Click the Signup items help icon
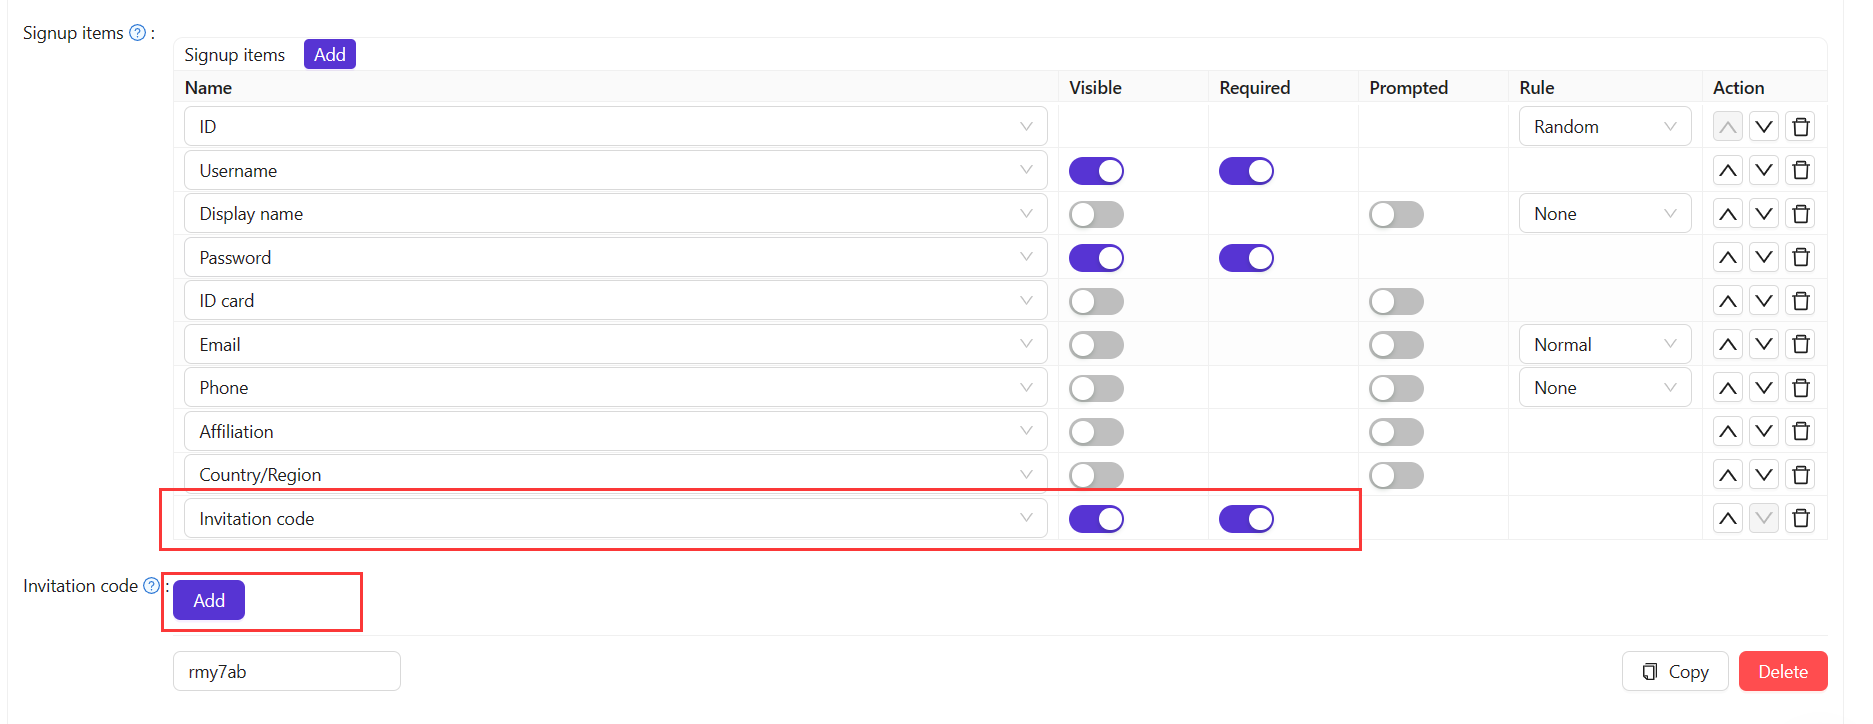The width and height of the screenshot is (1873, 724). (138, 33)
